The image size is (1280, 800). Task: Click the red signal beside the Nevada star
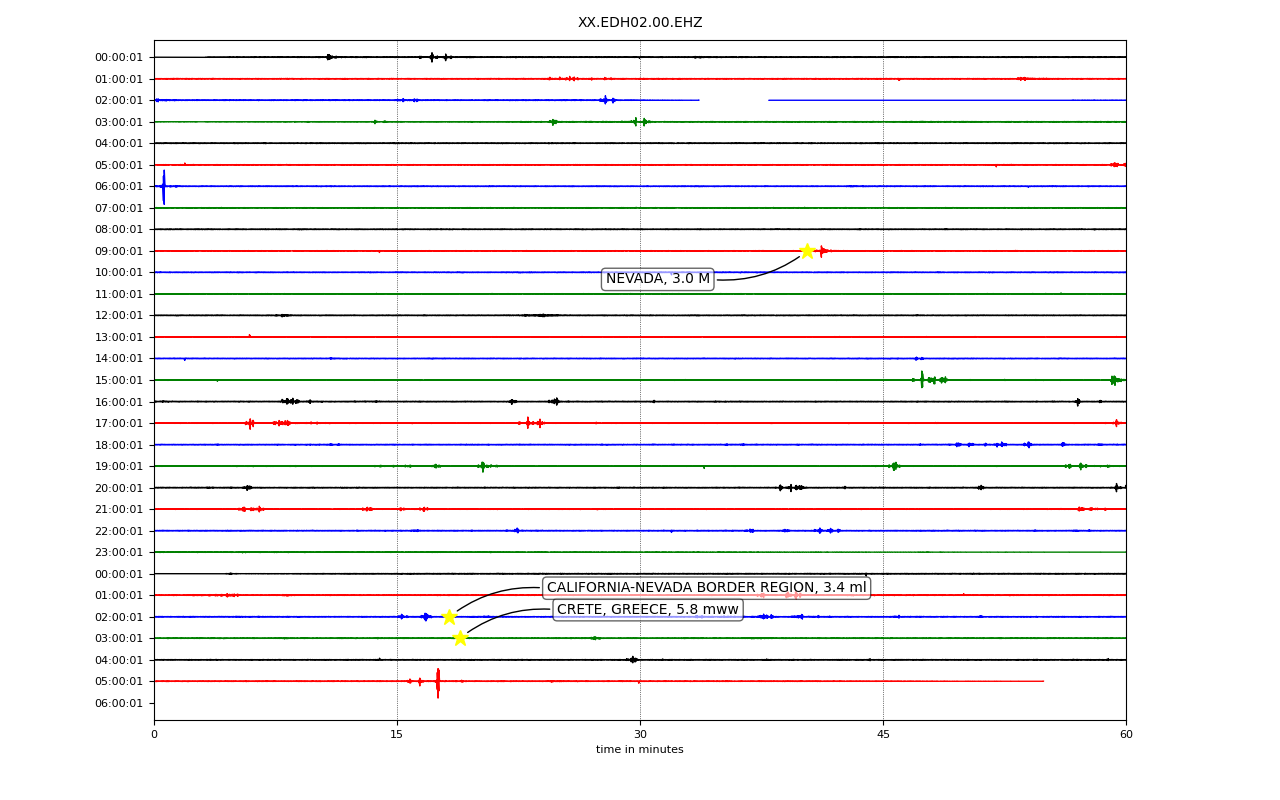pos(822,251)
